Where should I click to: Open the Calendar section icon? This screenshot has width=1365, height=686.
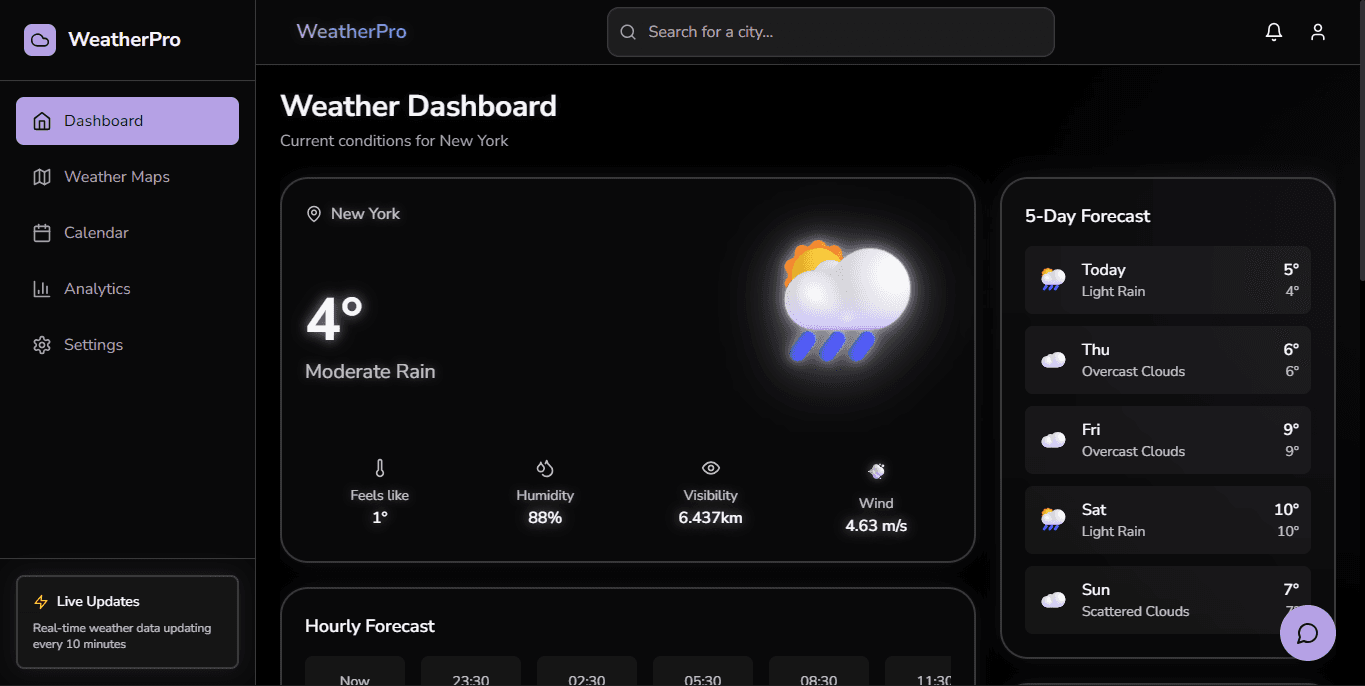pos(41,232)
